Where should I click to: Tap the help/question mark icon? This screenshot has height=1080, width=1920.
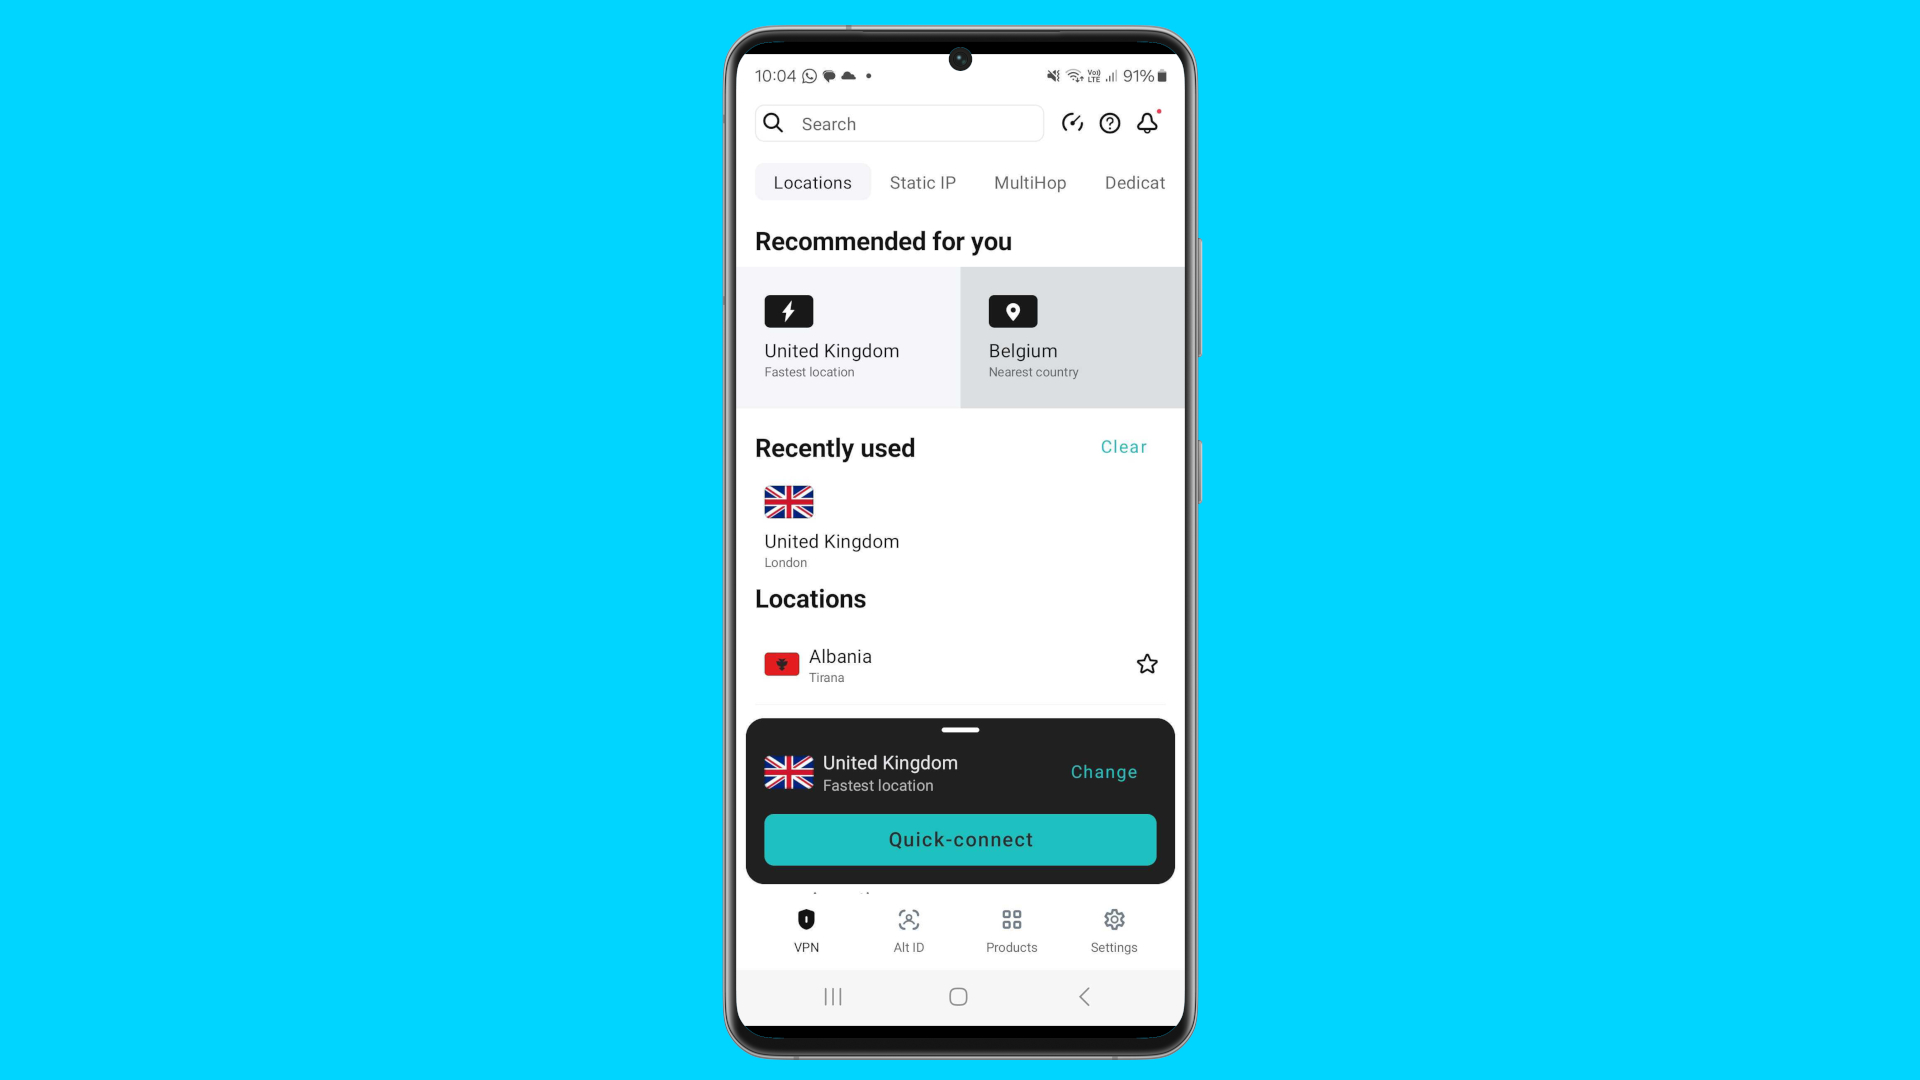[1109, 123]
